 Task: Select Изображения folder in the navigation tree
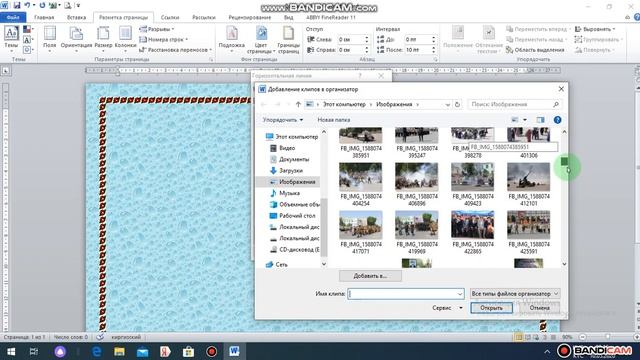click(292, 182)
